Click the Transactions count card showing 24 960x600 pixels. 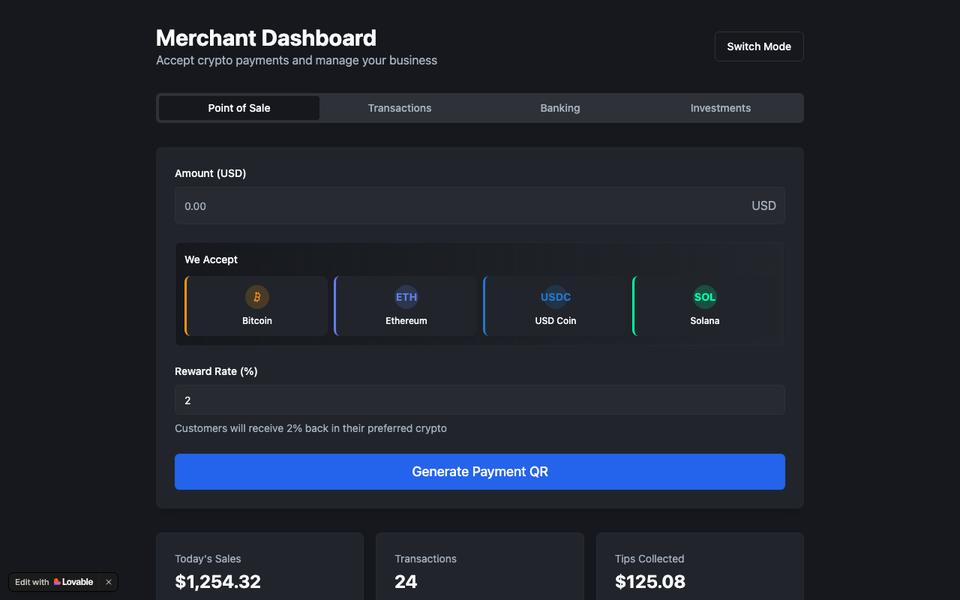coord(479,566)
